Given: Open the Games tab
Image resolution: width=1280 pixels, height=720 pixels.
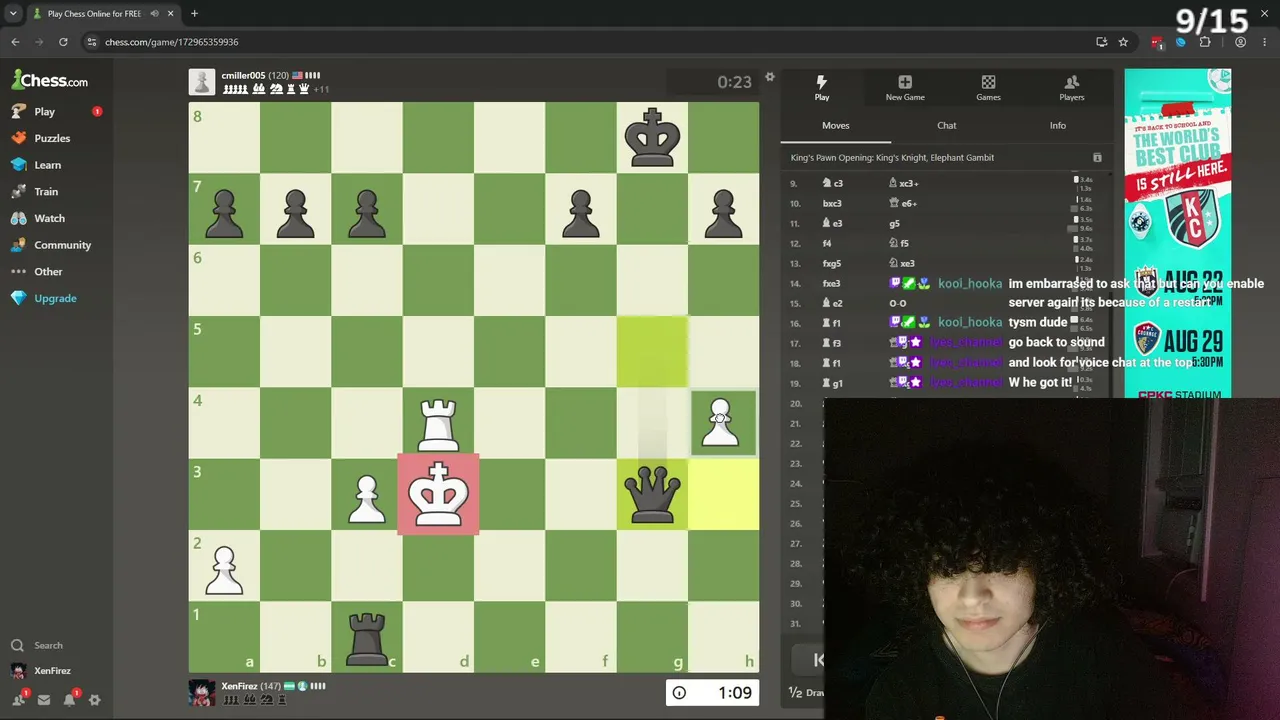Looking at the screenshot, I should (x=988, y=88).
